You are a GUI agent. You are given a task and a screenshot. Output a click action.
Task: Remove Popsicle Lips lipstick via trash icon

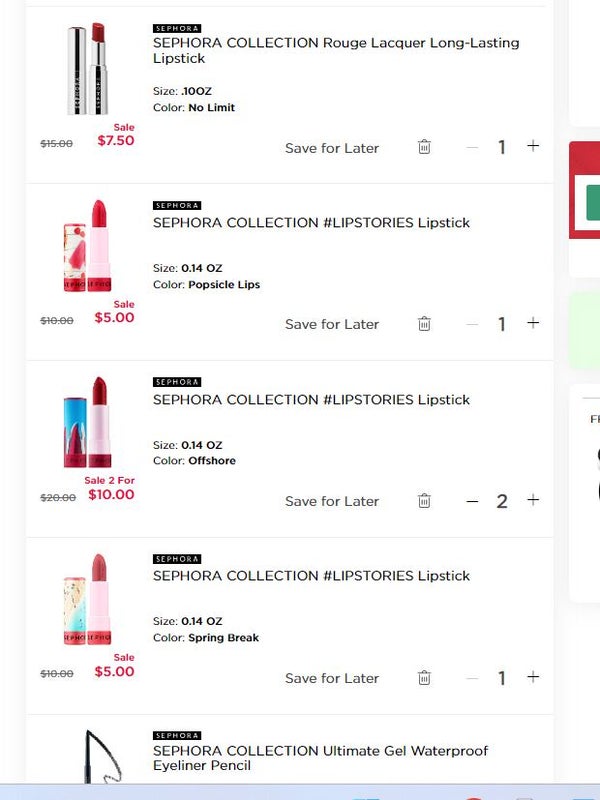tap(424, 324)
